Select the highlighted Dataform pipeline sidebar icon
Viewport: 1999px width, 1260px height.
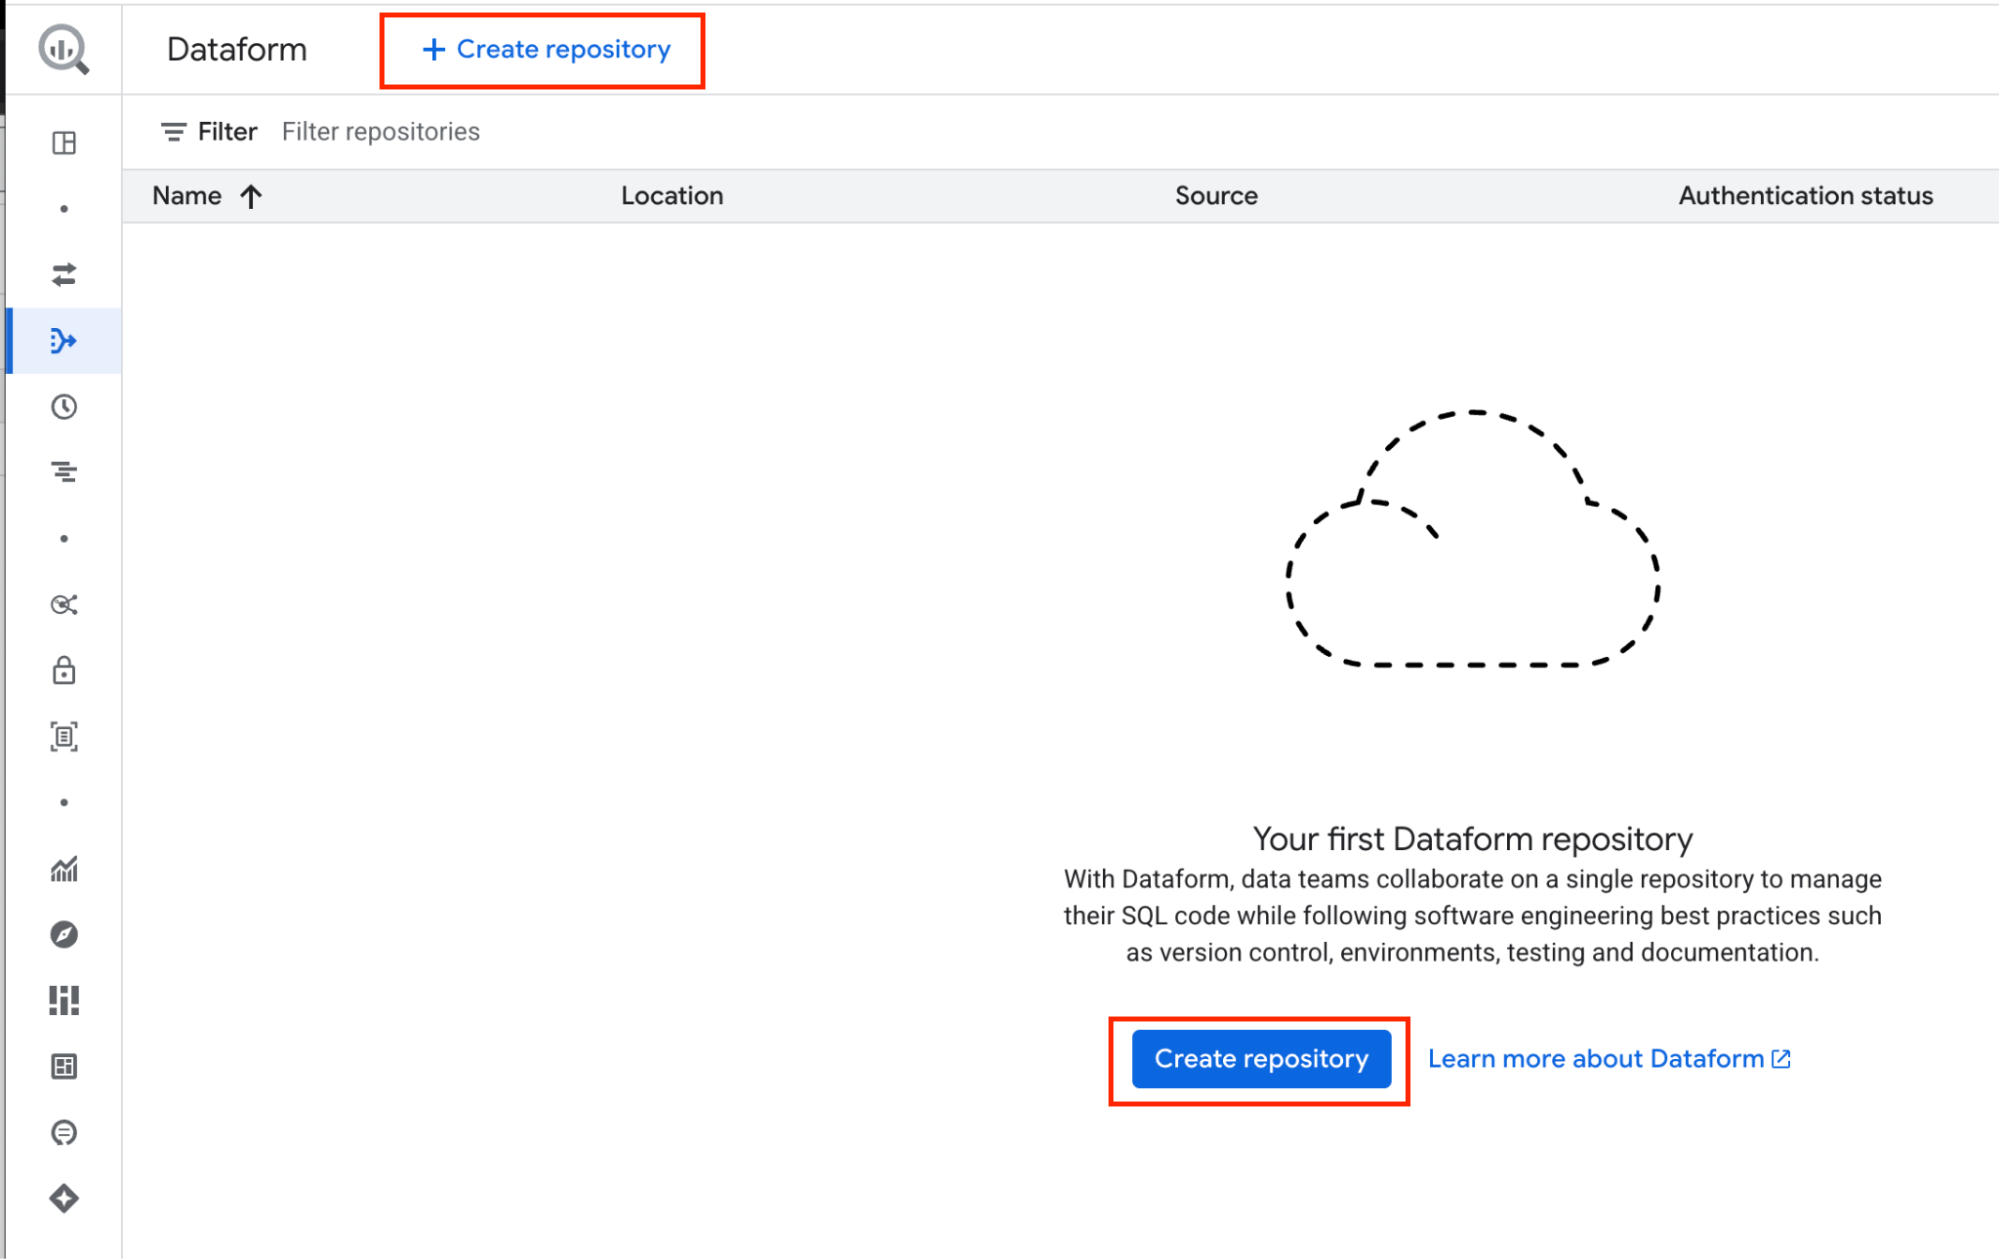64,341
